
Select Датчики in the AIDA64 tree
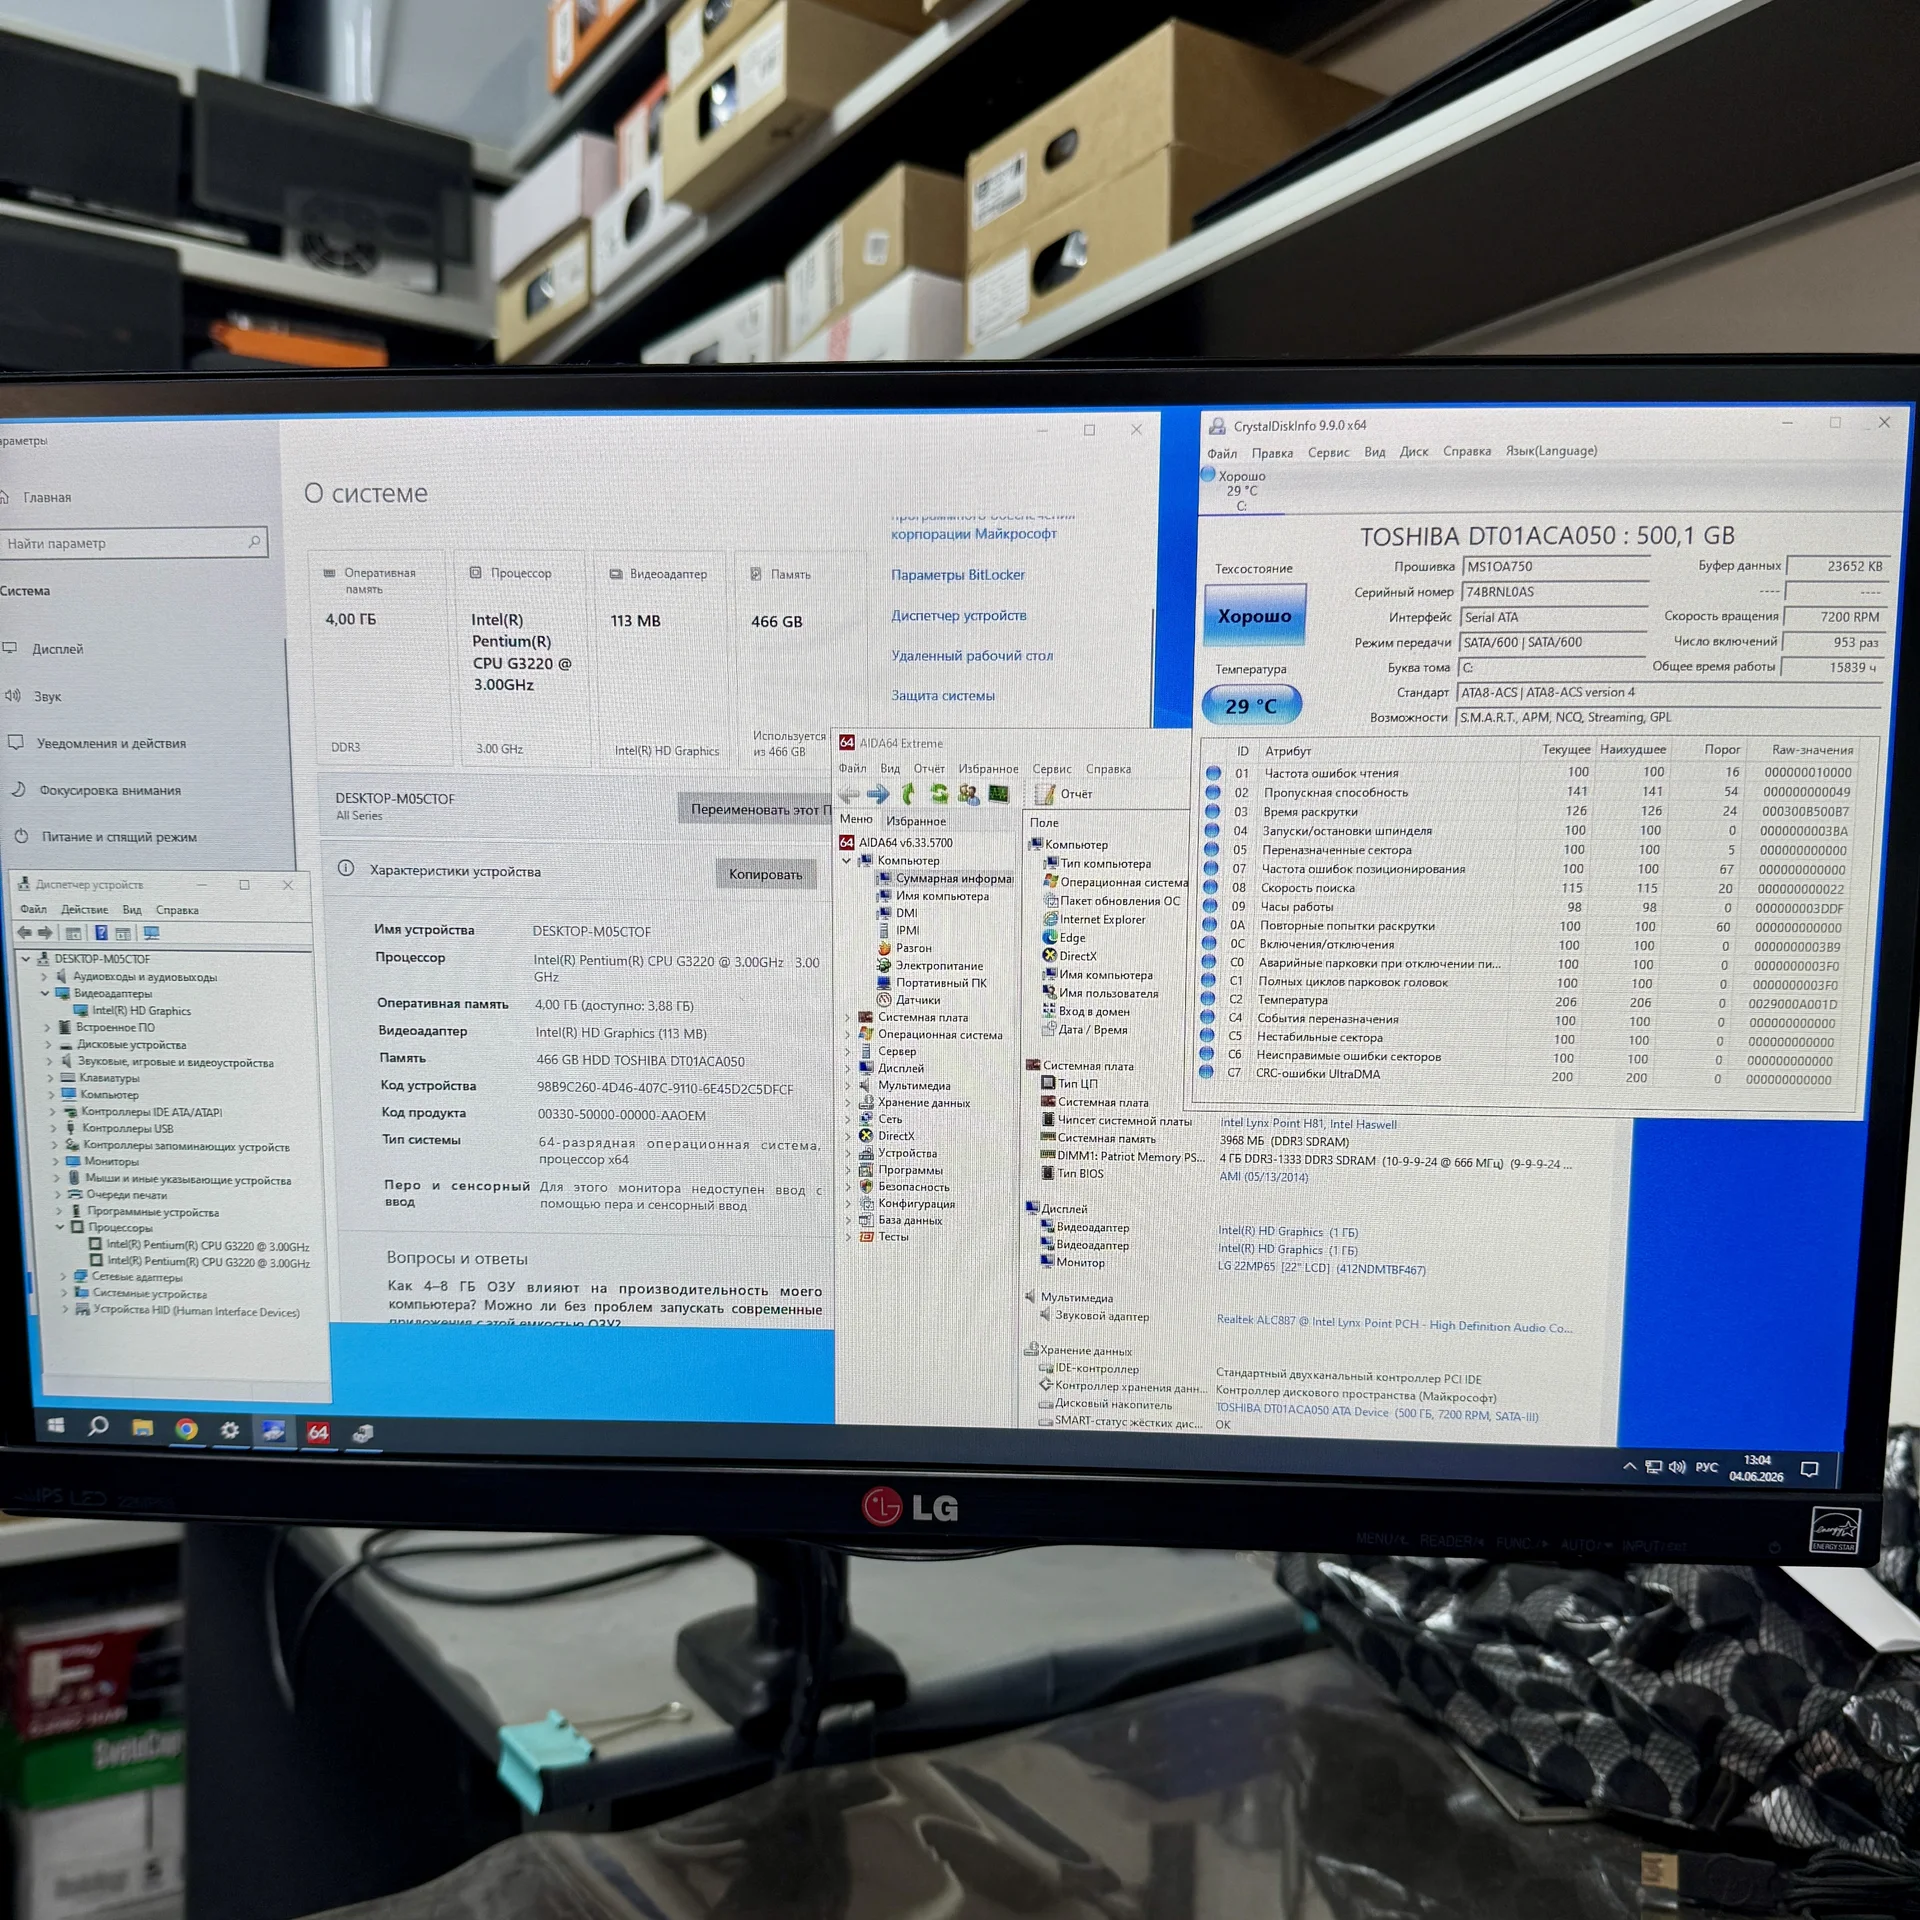click(908, 1000)
